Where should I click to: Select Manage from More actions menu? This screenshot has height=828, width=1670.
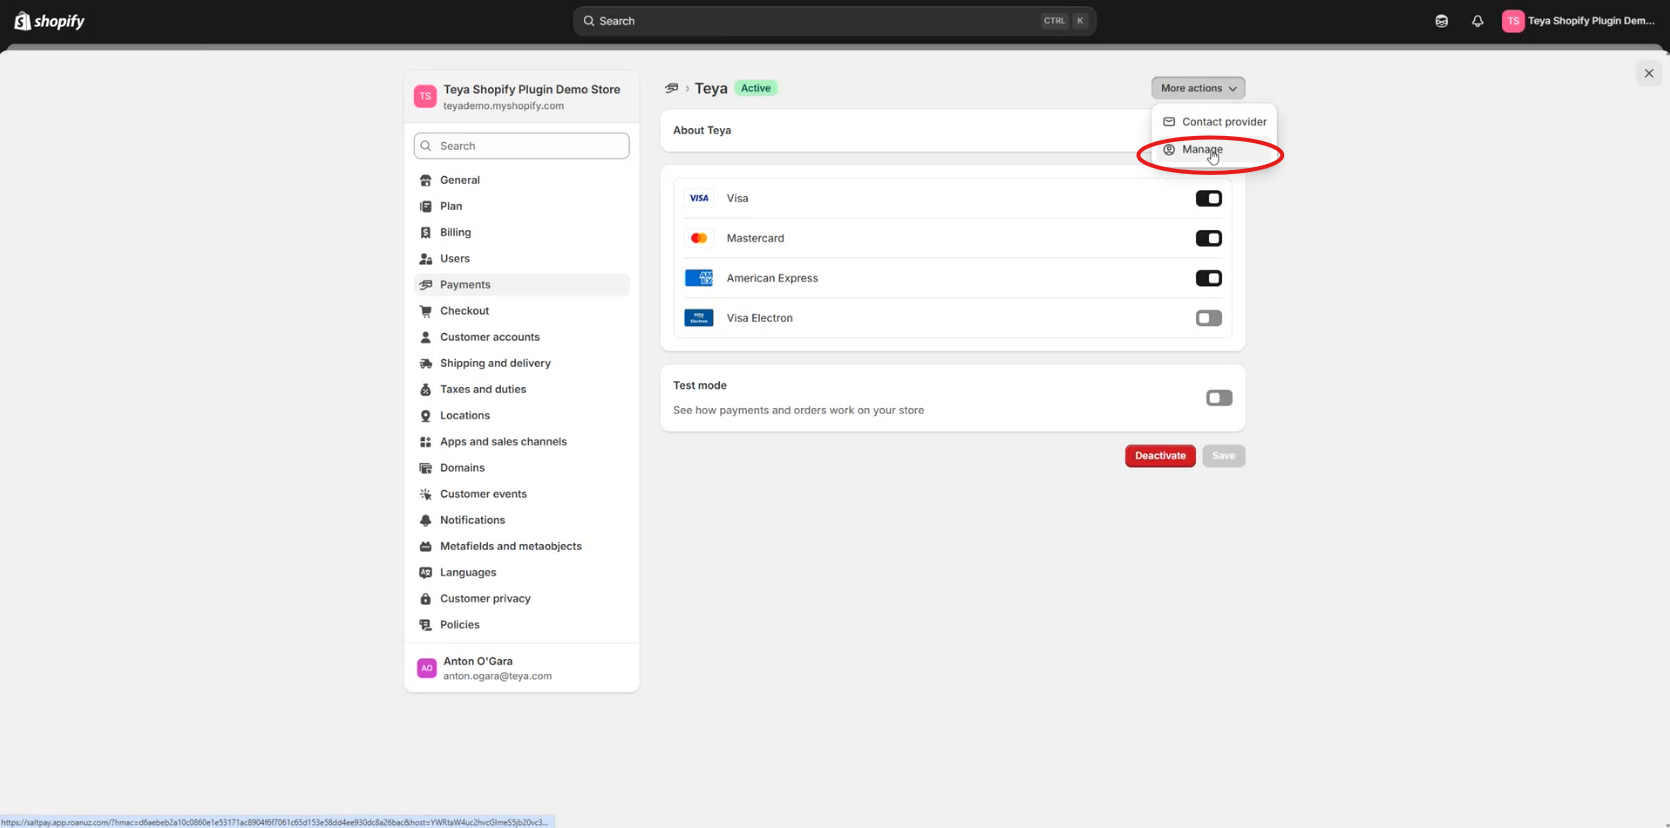point(1214,149)
